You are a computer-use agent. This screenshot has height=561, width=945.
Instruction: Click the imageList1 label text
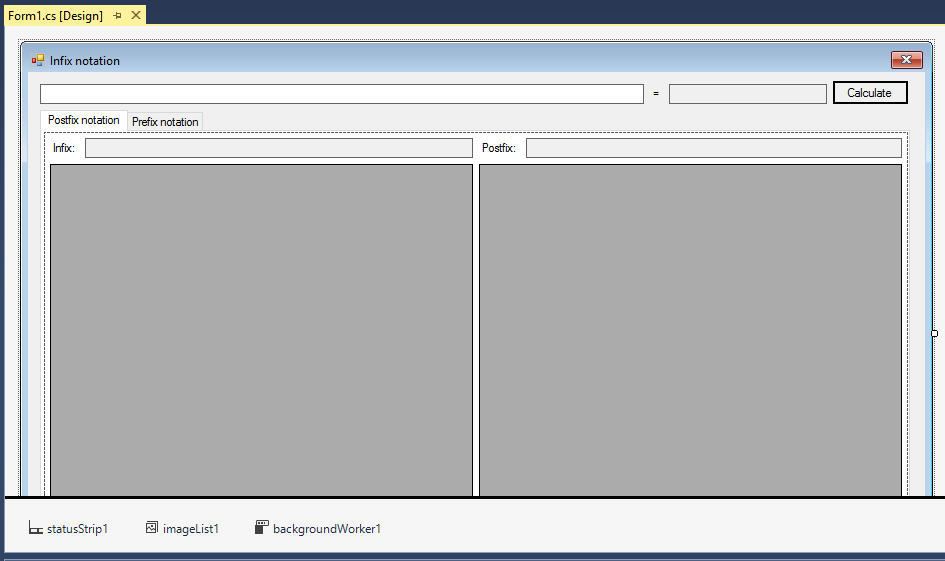click(191, 528)
